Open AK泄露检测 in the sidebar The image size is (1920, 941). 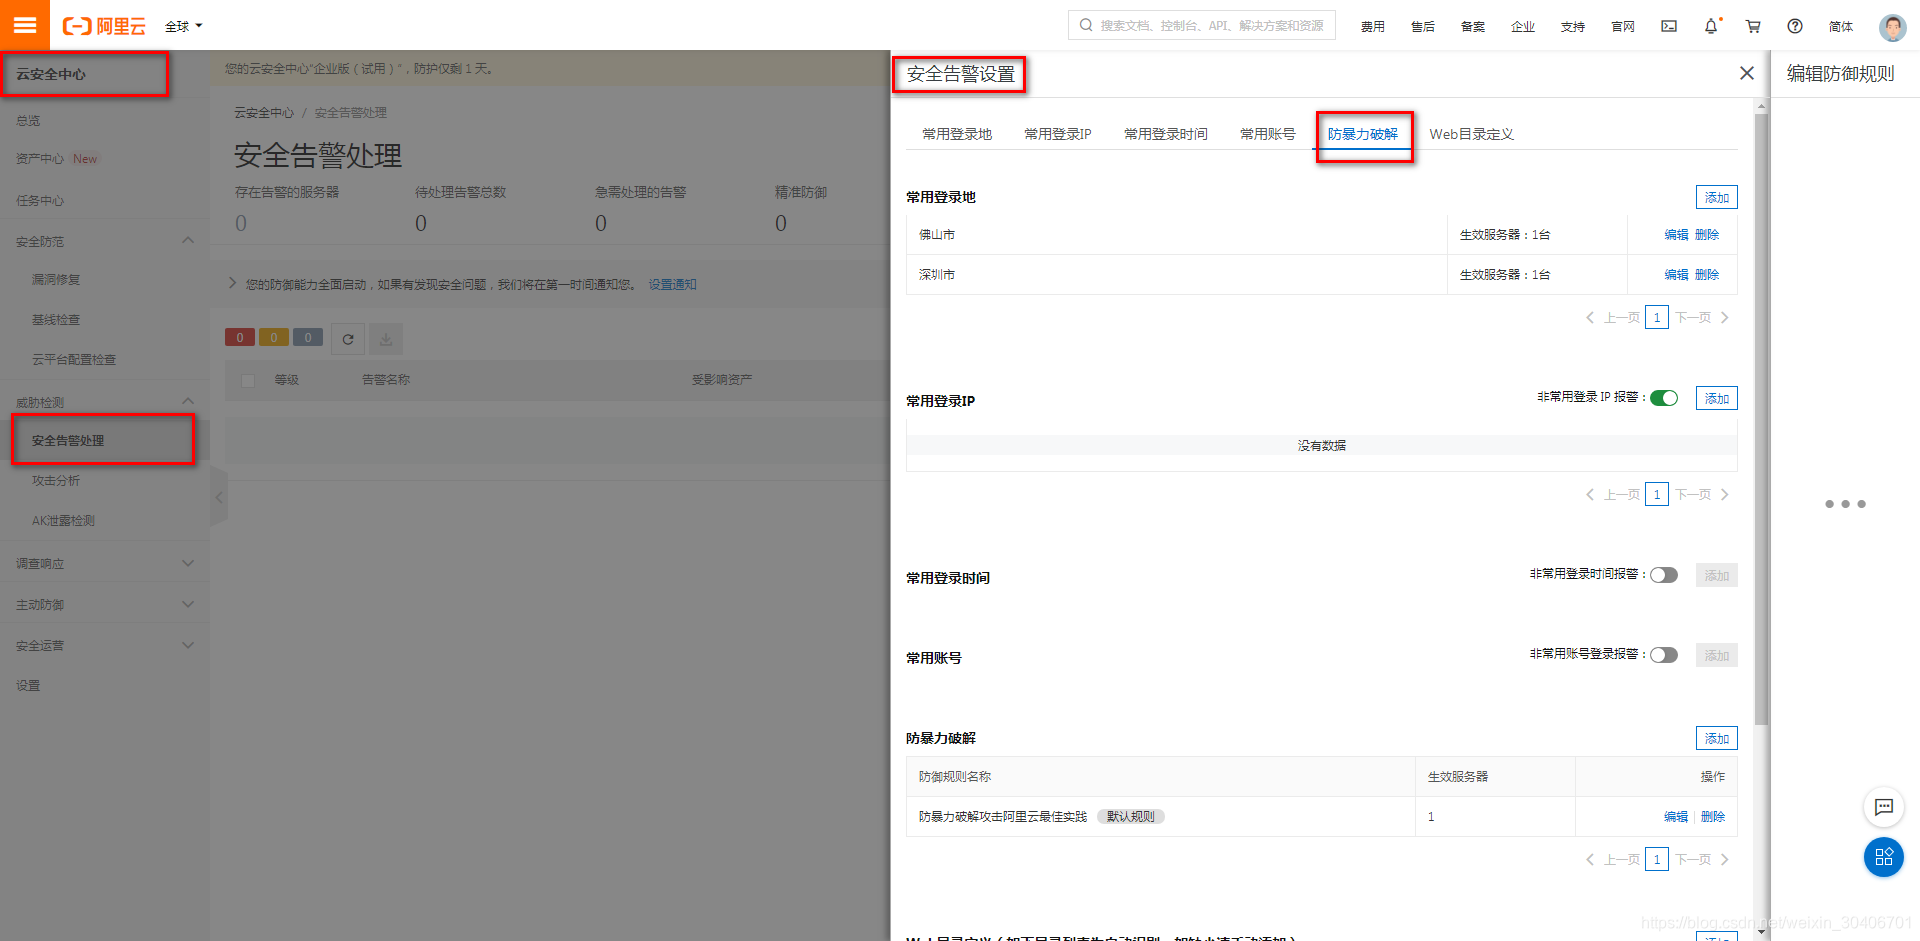pos(63,521)
